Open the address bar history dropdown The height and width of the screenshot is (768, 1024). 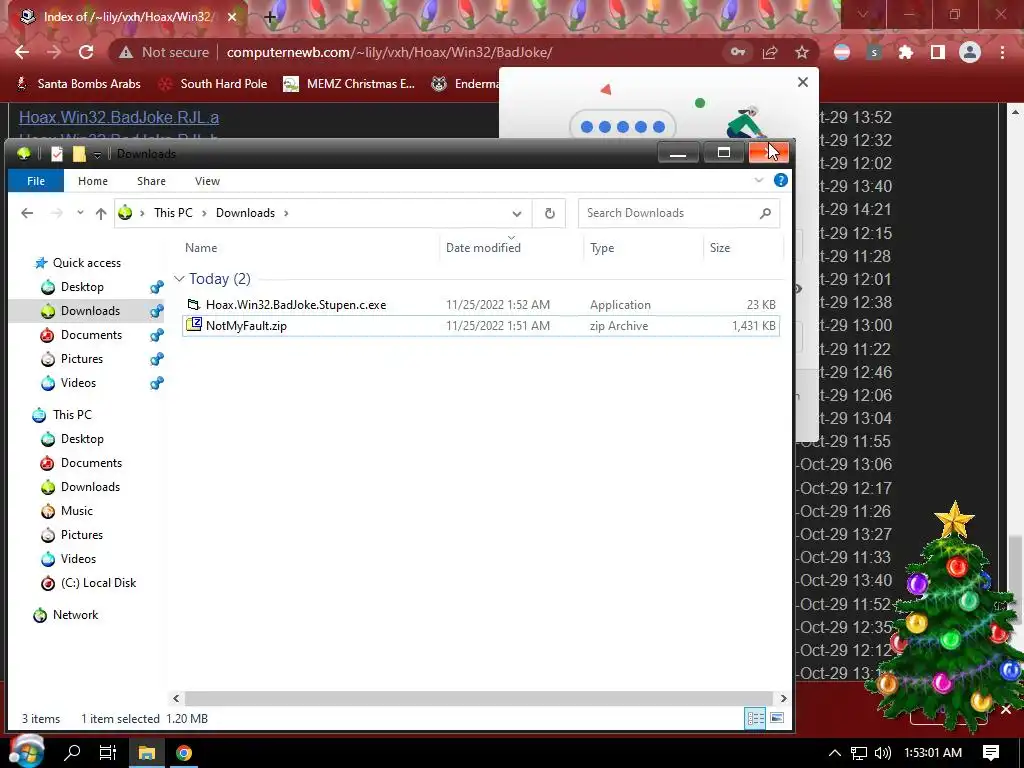[x=517, y=214]
